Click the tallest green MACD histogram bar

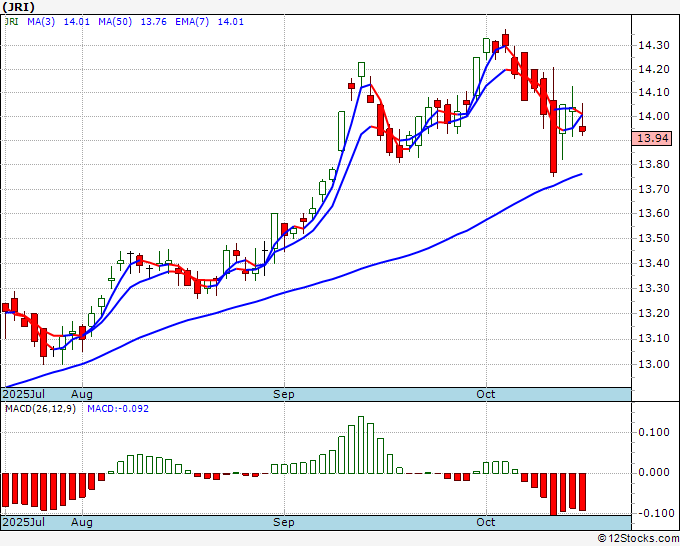[x=361, y=445]
